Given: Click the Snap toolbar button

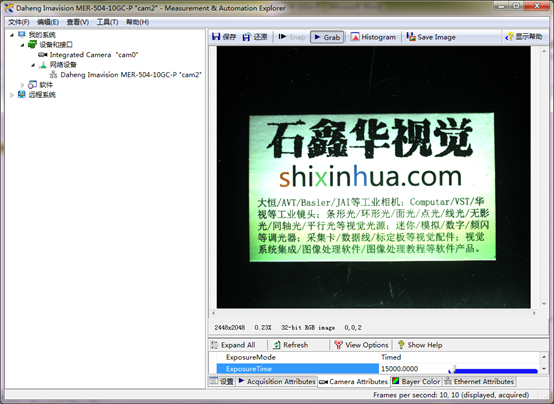Looking at the screenshot, I should click(292, 37).
